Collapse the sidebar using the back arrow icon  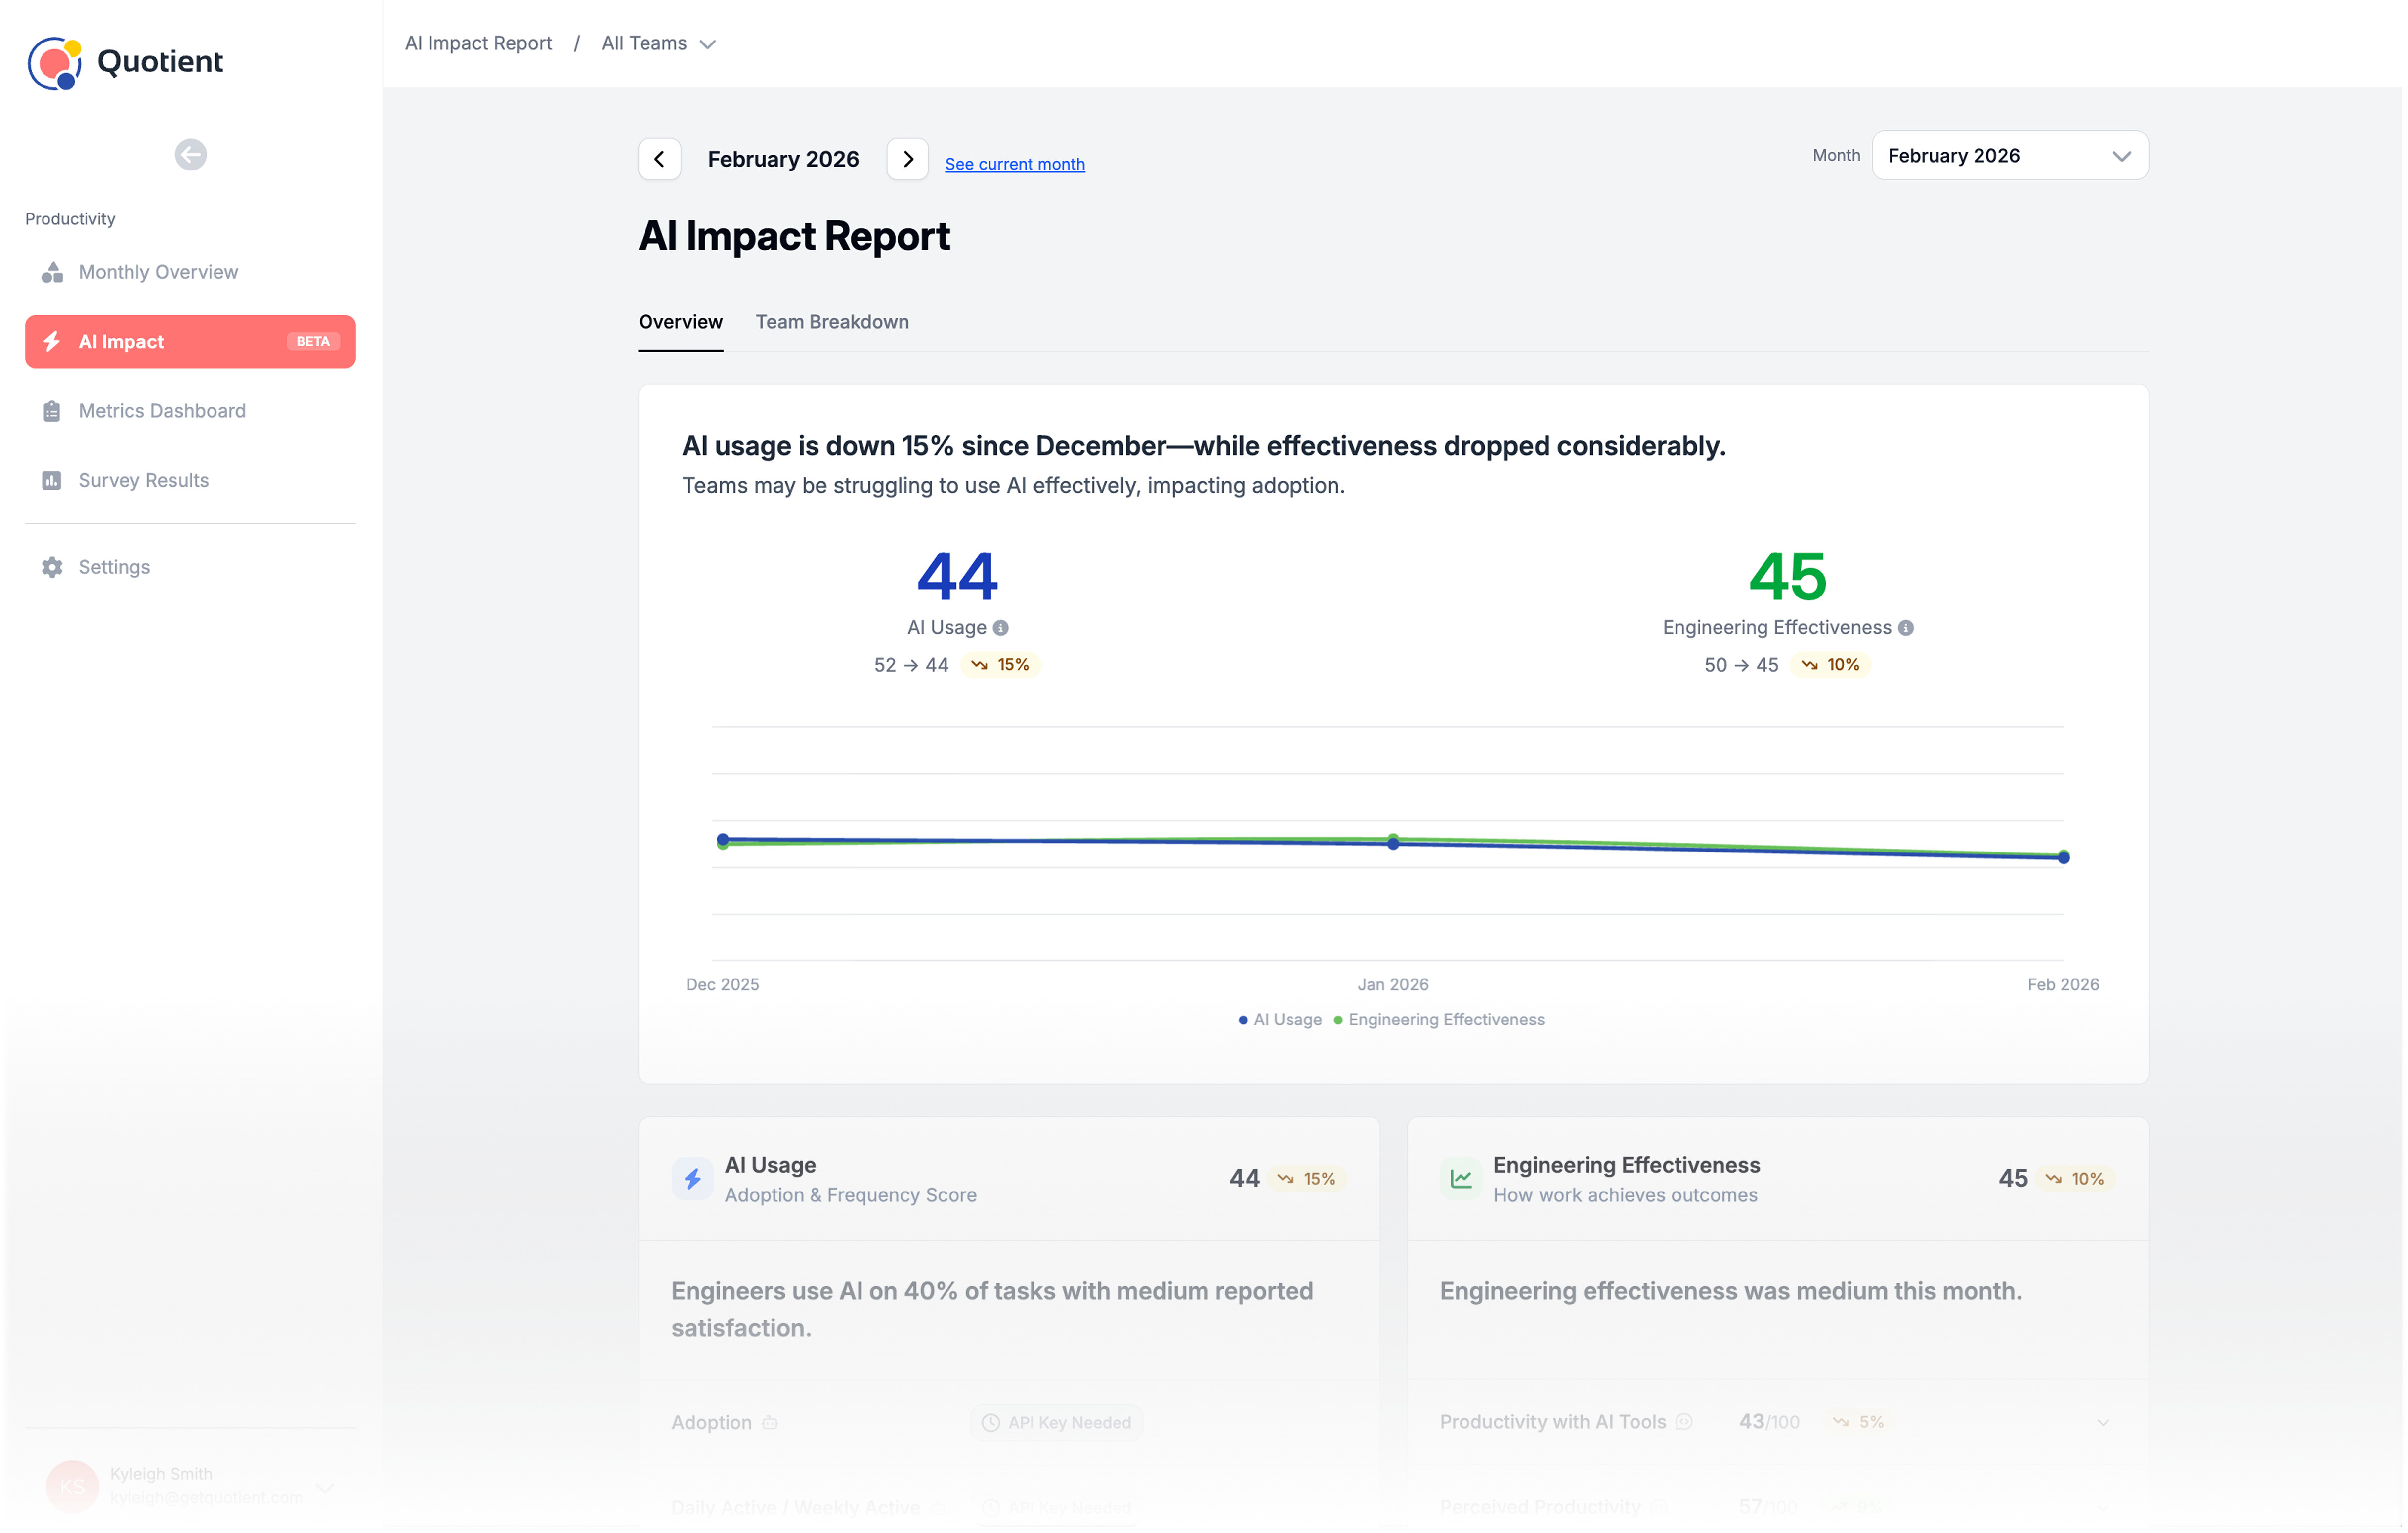coord(190,155)
